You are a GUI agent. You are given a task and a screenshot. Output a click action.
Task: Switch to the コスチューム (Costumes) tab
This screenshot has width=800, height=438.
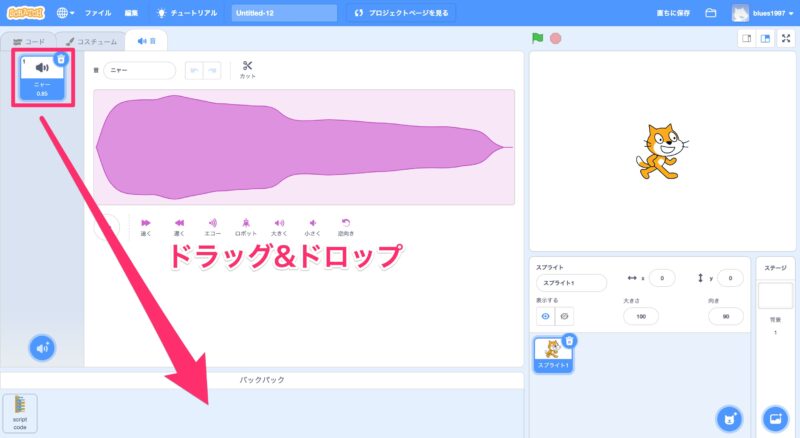point(92,41)
